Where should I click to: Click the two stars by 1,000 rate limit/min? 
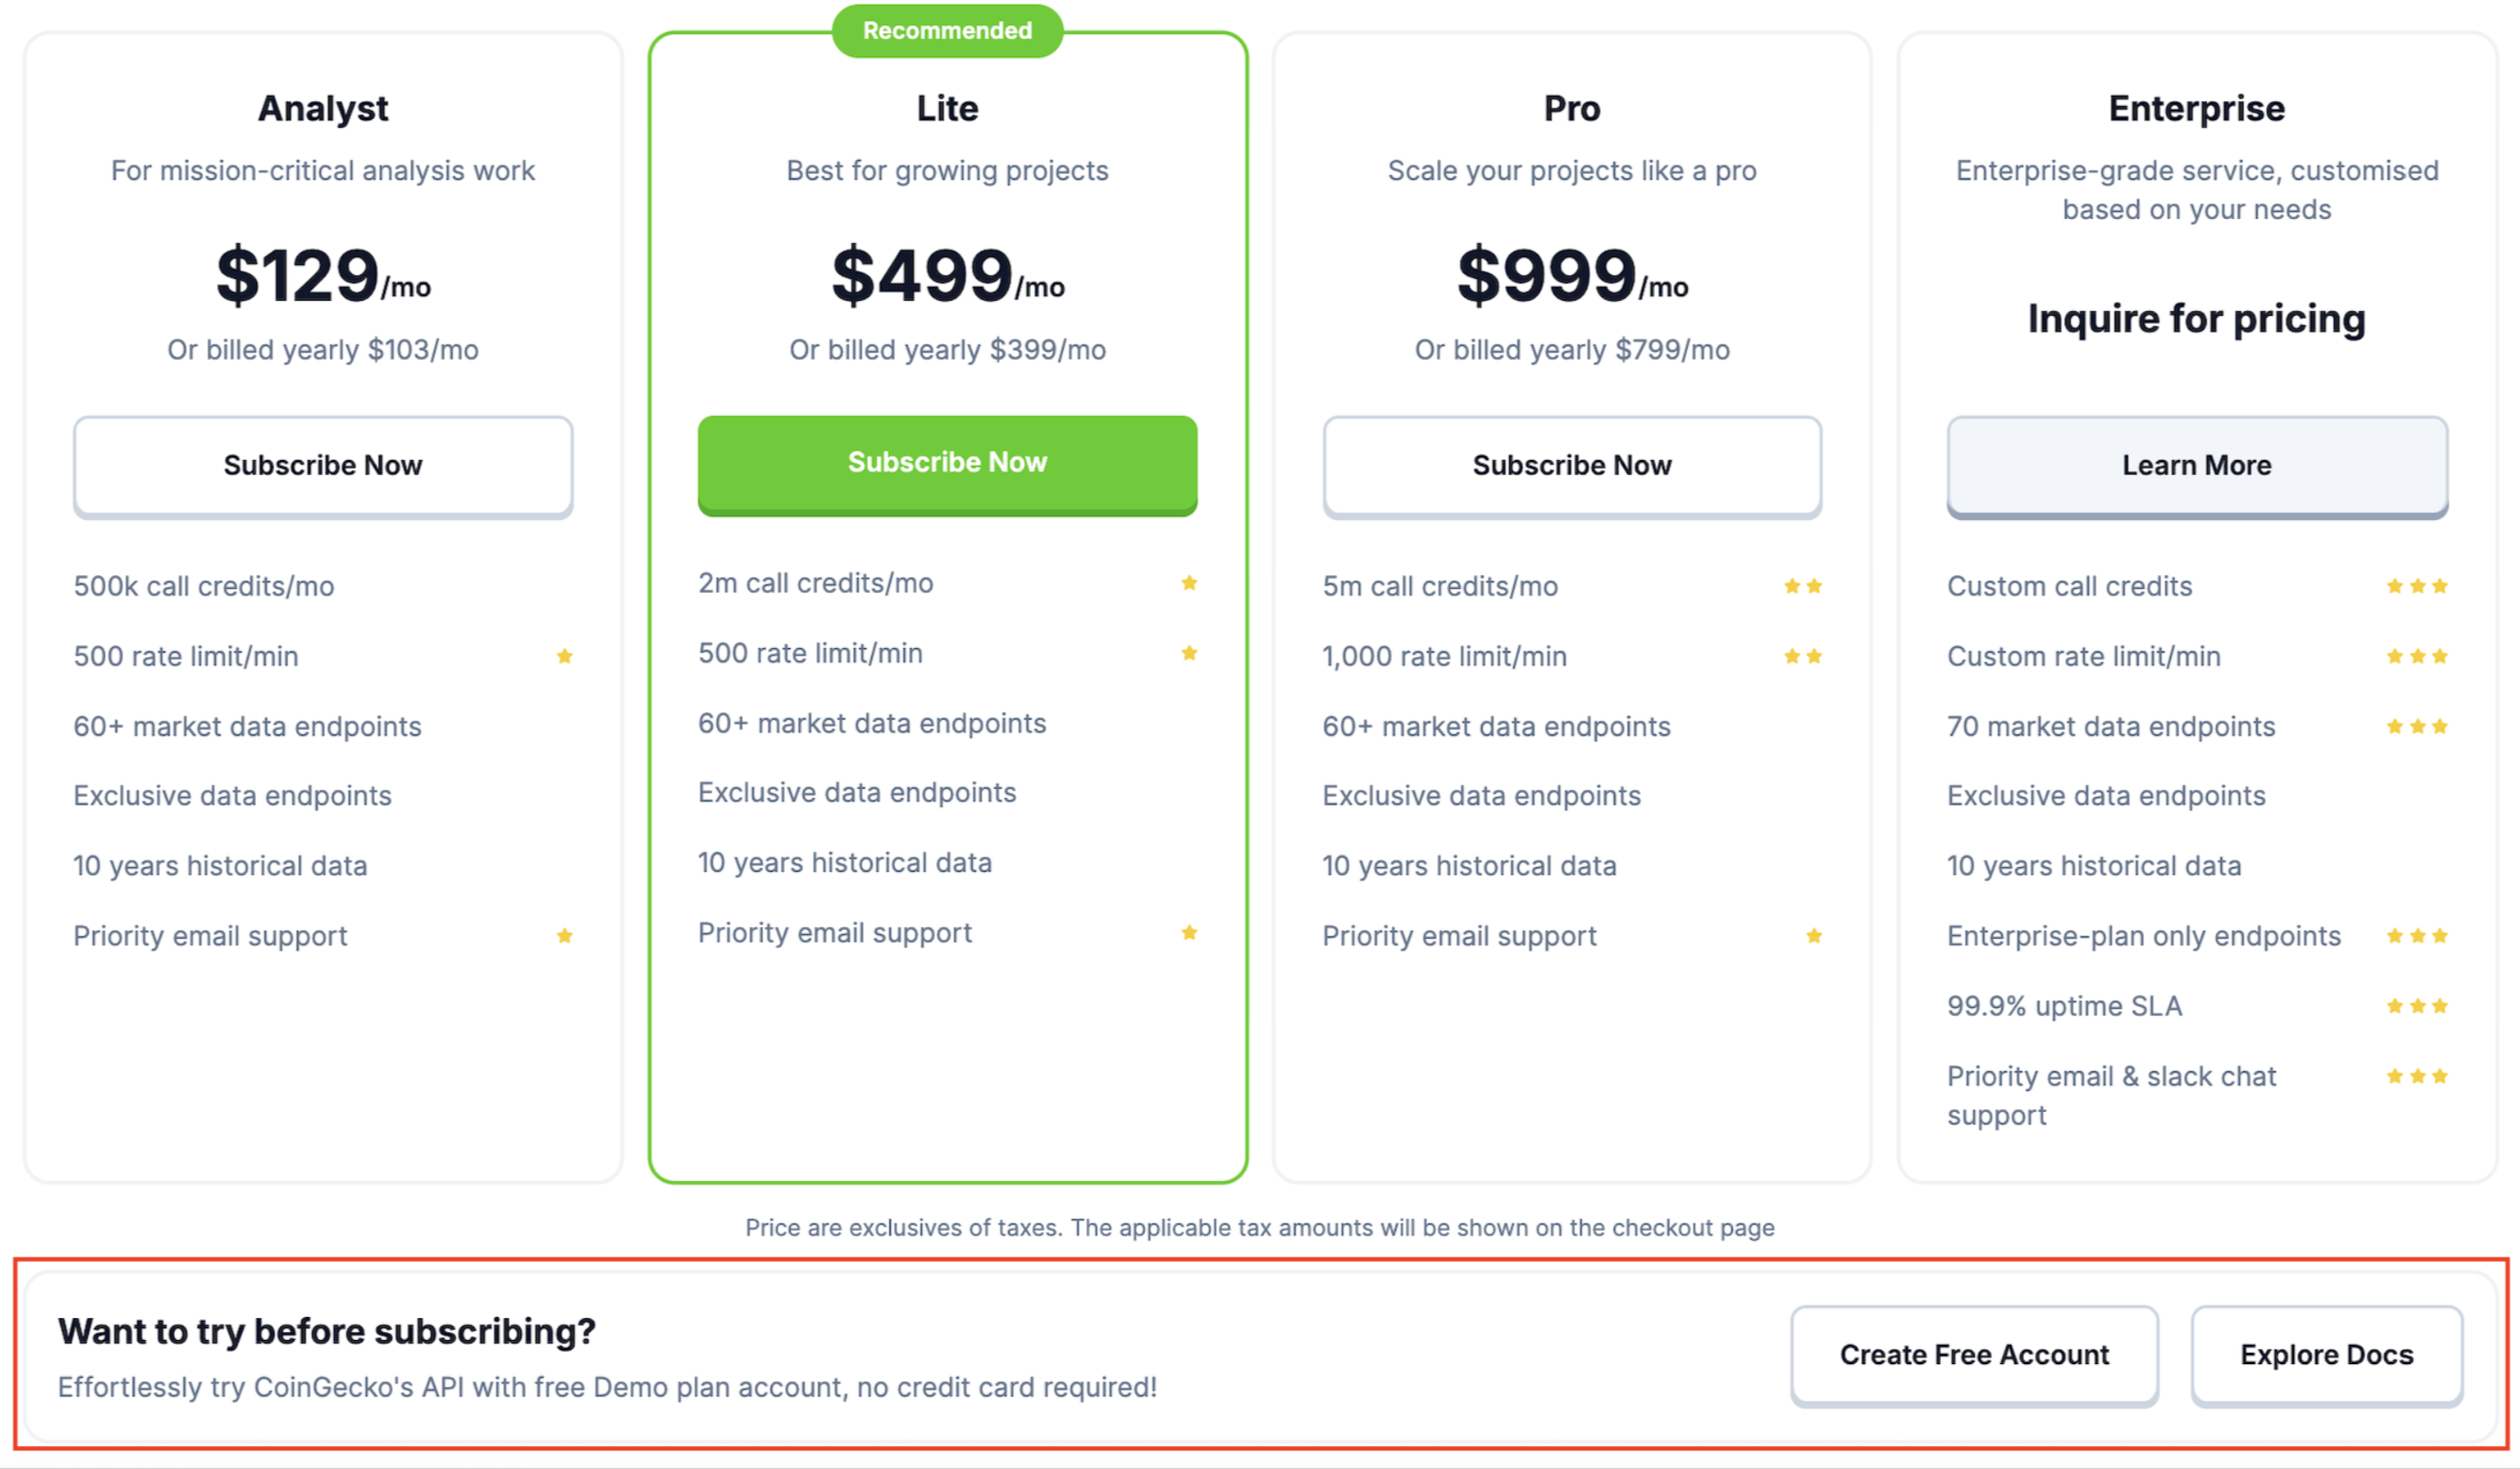1803,656
